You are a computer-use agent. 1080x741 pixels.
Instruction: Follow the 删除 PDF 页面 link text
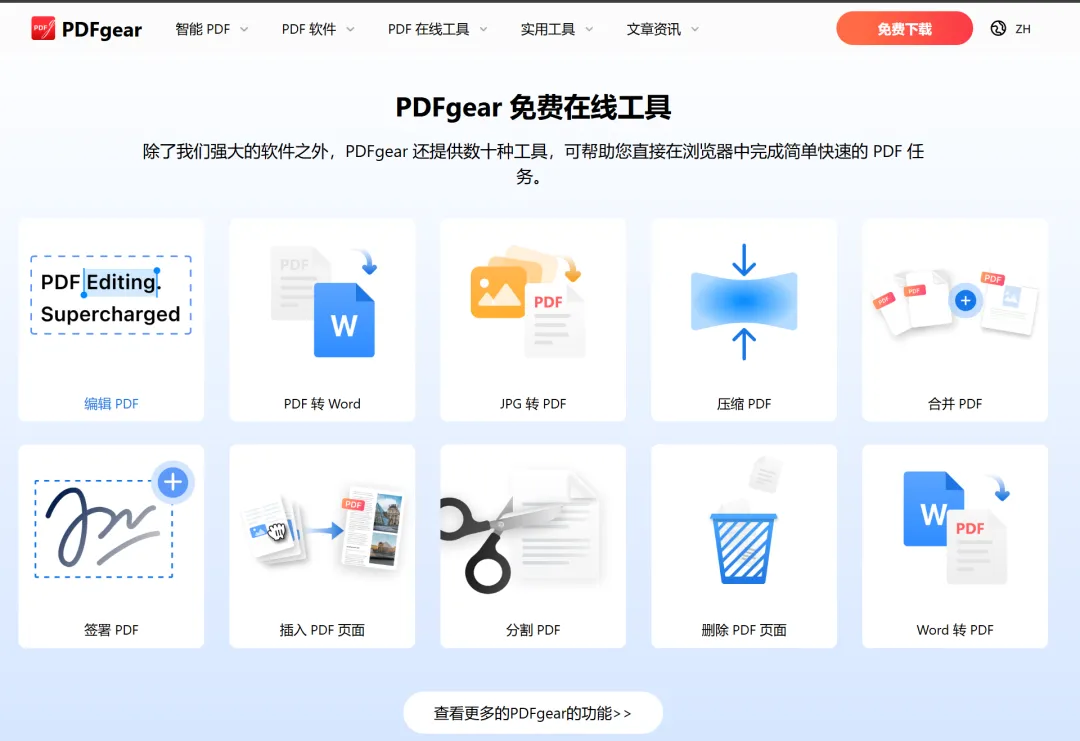tap(744, 629)
